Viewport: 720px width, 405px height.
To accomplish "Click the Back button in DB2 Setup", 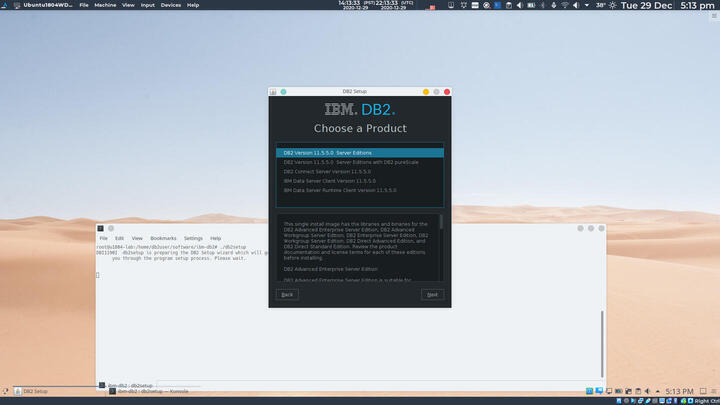I will point(287,295).
